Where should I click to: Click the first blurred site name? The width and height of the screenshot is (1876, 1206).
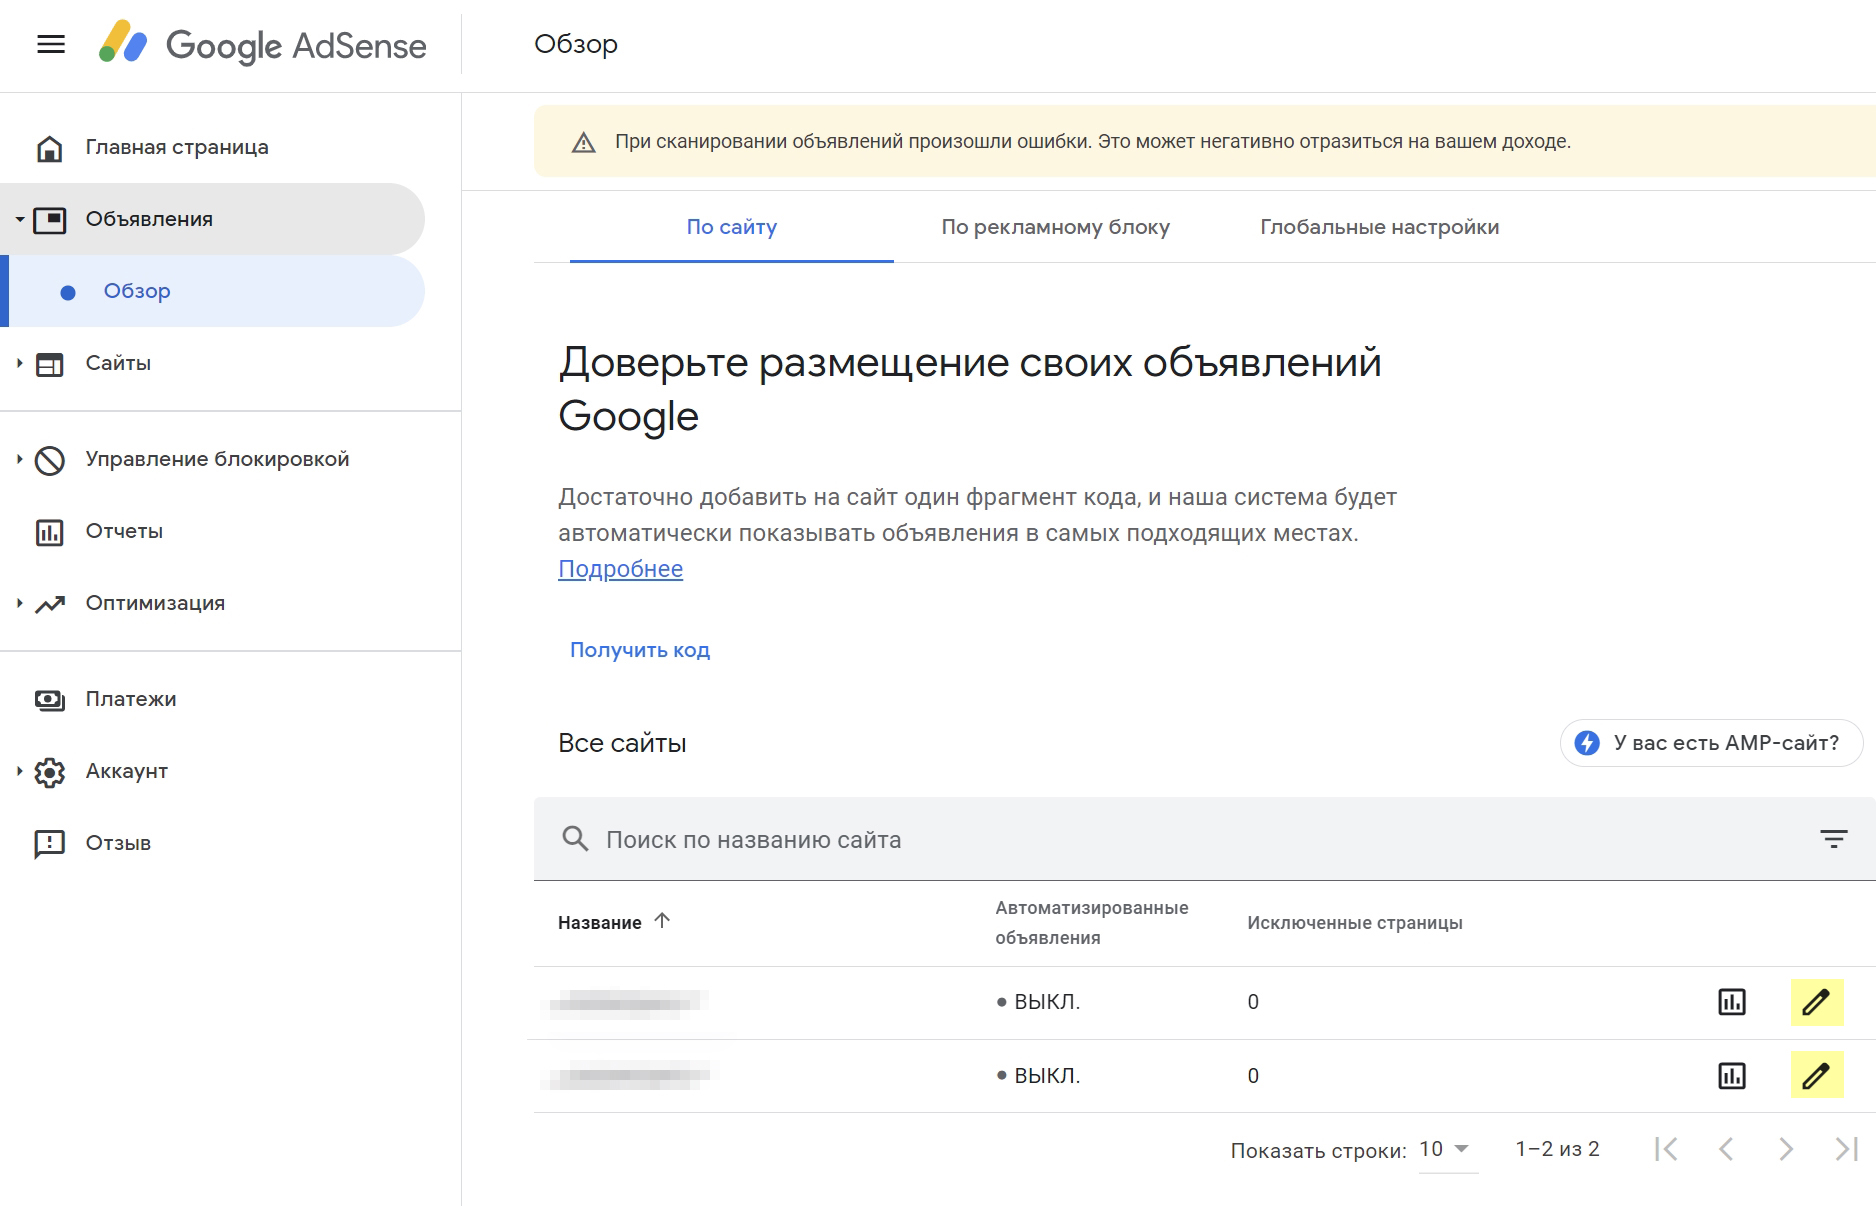[627, 1003]
